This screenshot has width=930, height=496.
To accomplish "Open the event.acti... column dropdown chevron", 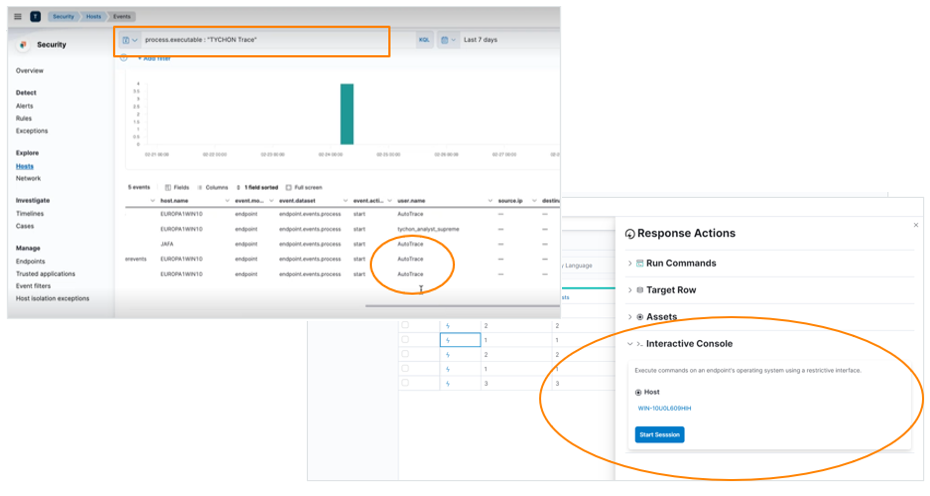I will (x=390, y=201).
